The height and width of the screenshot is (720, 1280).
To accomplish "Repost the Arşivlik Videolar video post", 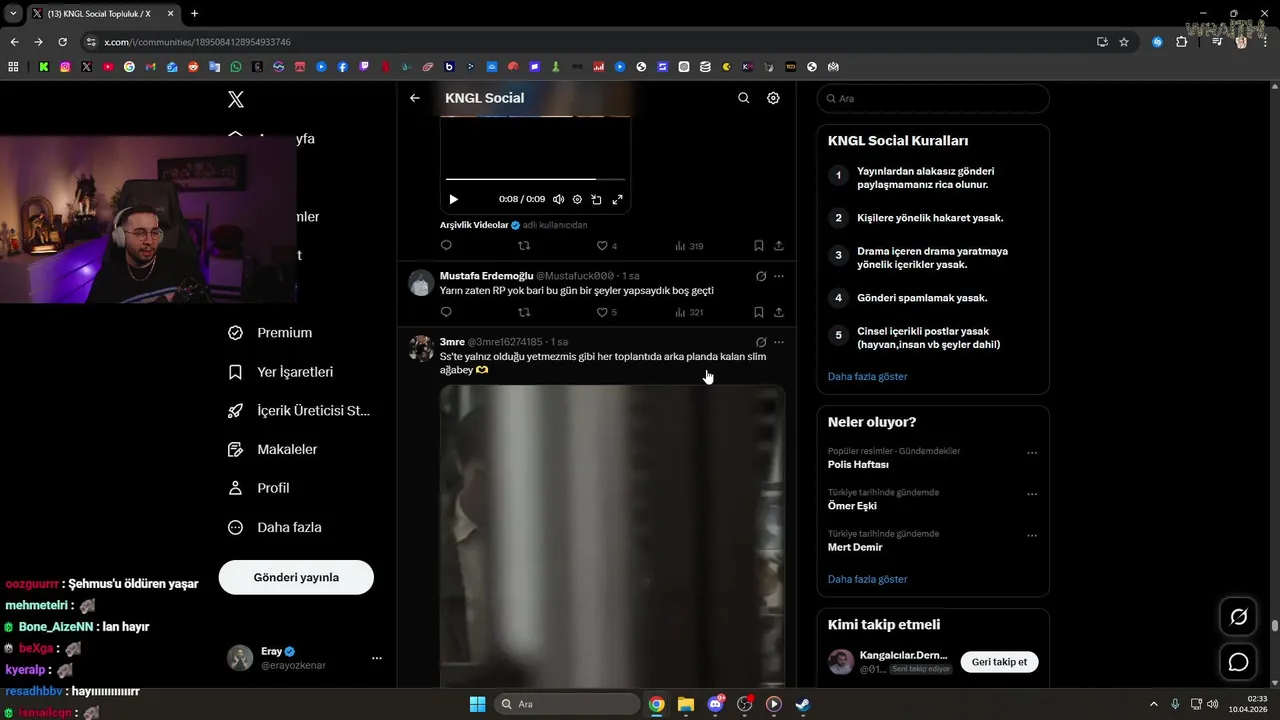I will tap(524, 245).
